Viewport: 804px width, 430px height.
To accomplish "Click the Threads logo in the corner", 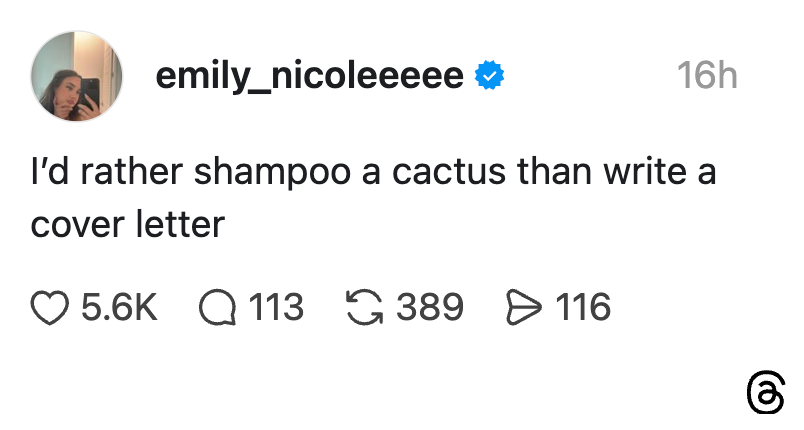I will 765,394.
